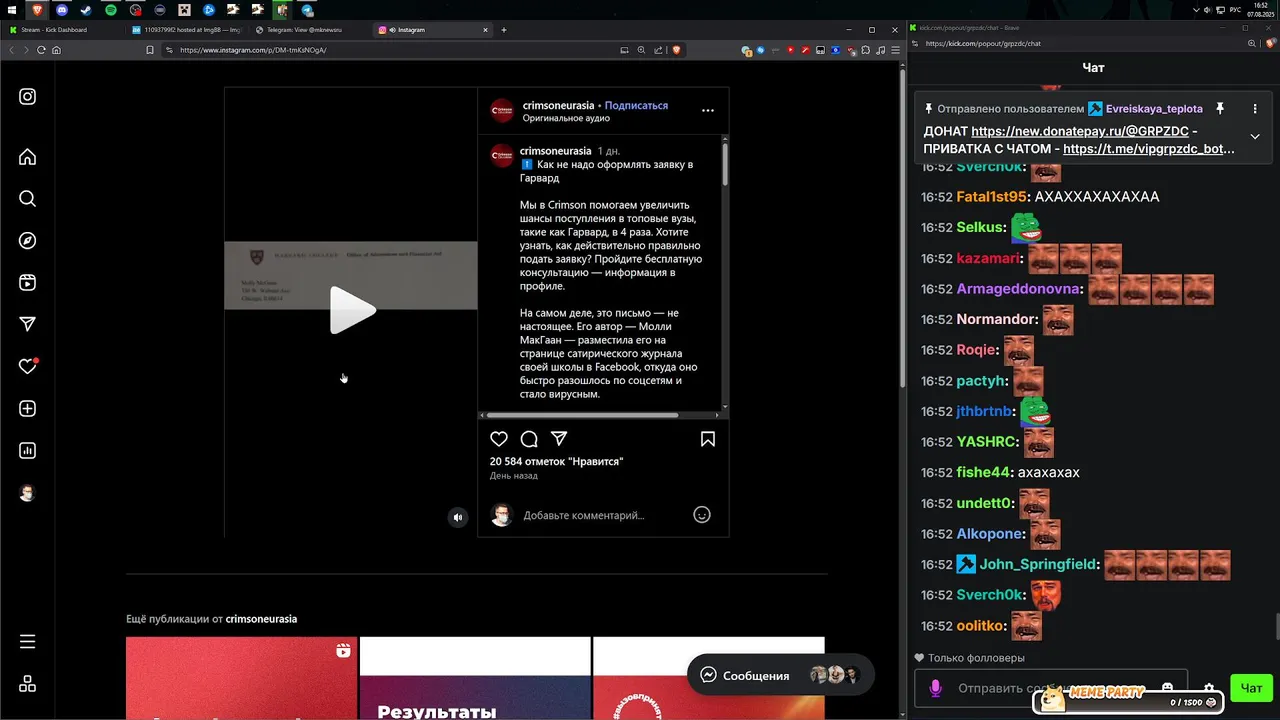Close the Instagram browser tab
The width and height of the screenshot is (1280, 720).
[484, 30]
